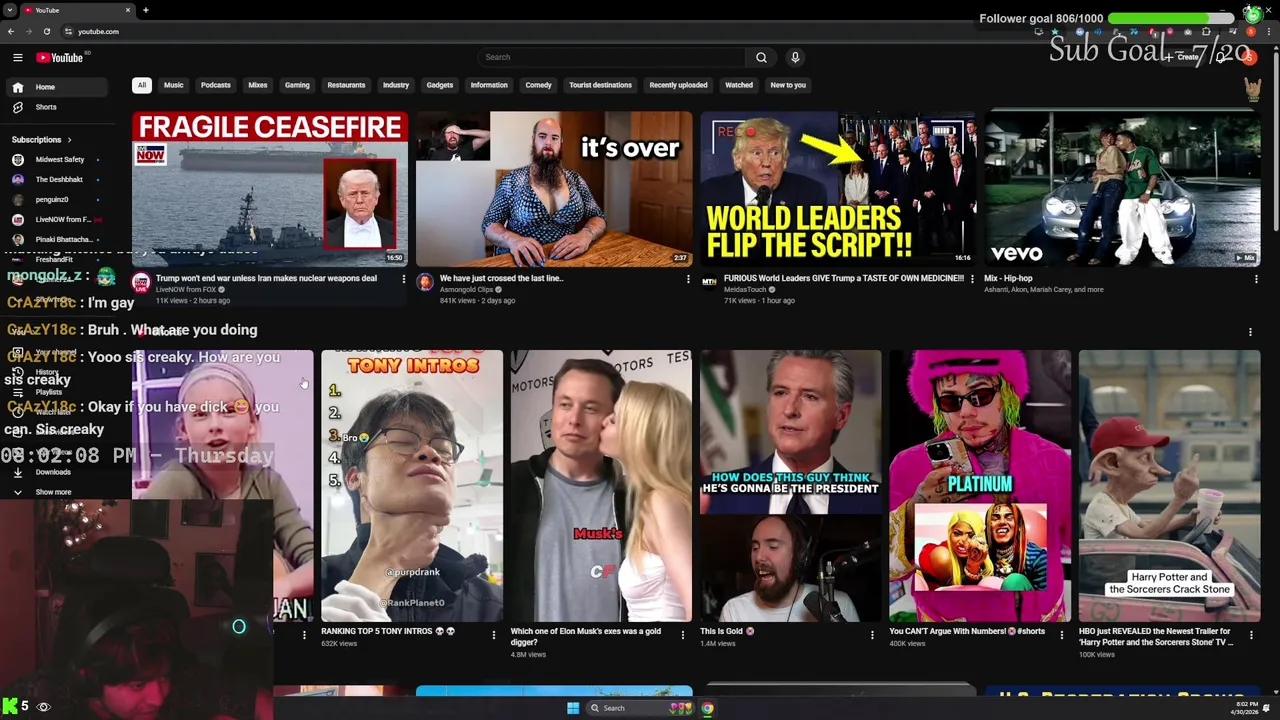1280x720 pixels.
Task: Select the Tourist destinations filter chip
Action: [x=600, y=85]
